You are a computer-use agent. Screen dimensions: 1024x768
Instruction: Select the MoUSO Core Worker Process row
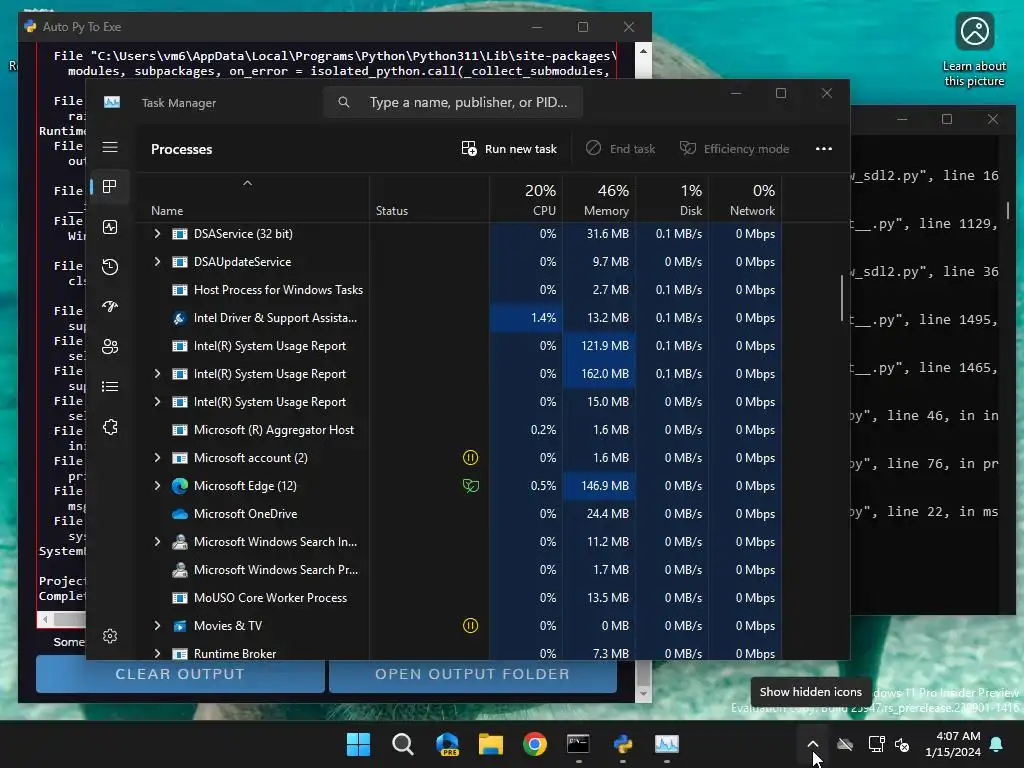pyautogui.click(x=459, y=598)
